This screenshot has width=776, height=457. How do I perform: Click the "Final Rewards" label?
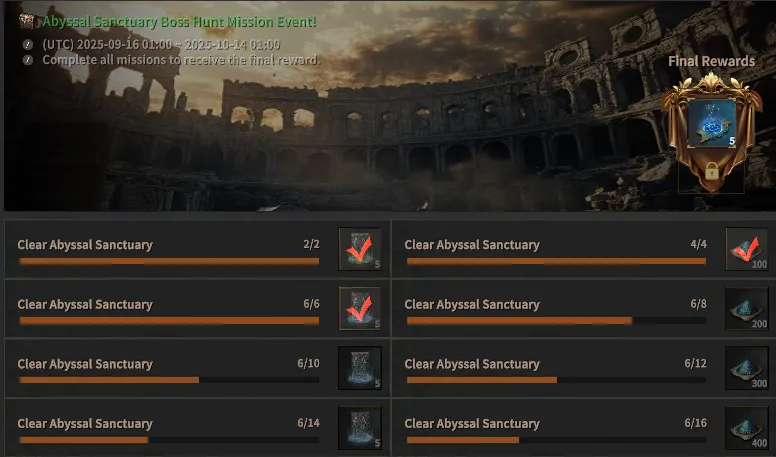[710, 61]
